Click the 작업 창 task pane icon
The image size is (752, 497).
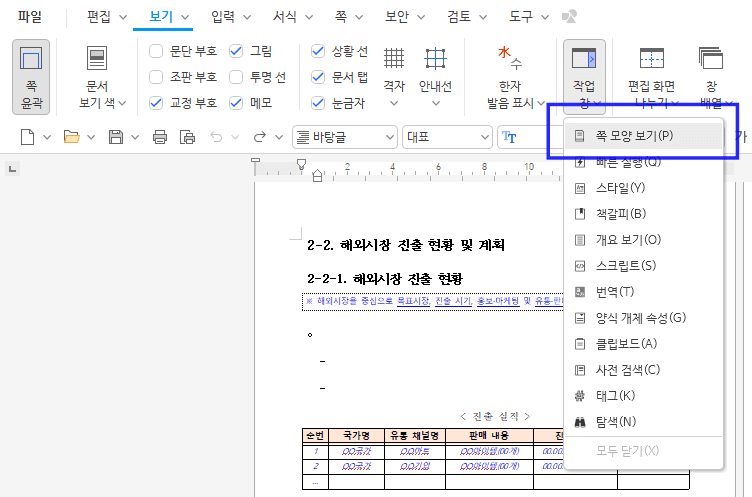coord(584,59)
